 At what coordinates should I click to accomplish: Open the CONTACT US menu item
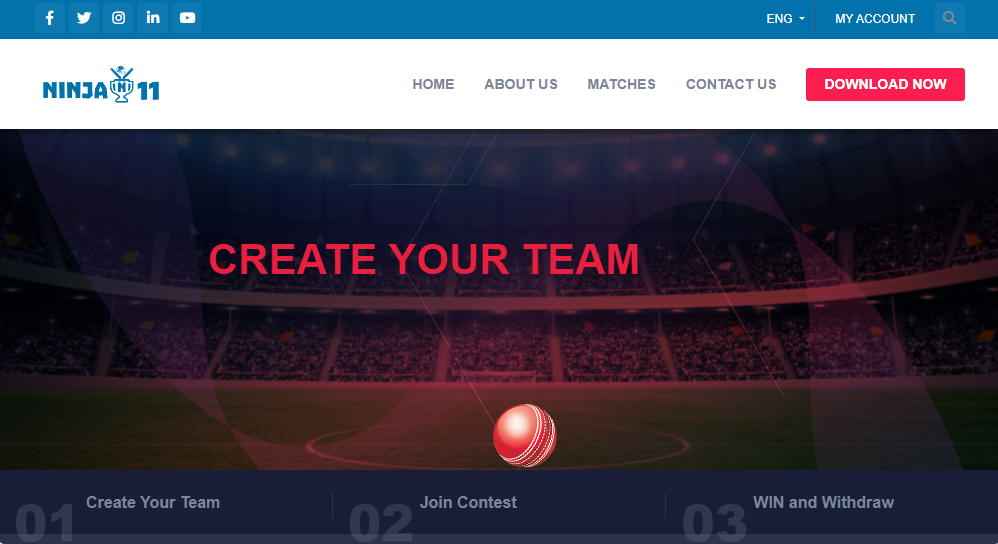click(731, 84)
